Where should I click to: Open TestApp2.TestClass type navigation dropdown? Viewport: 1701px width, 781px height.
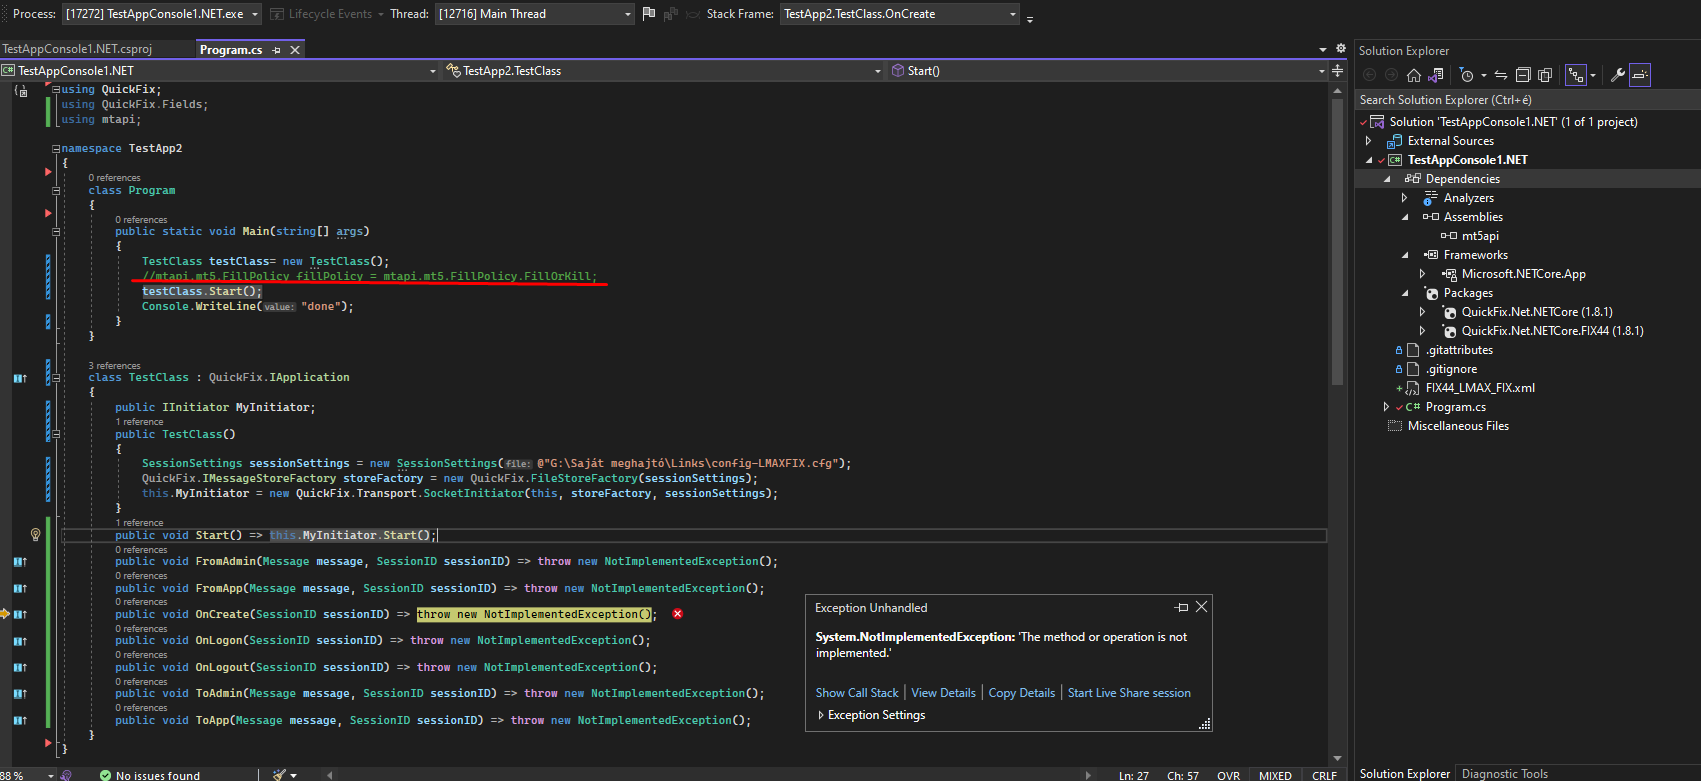[x=878, y=71]
